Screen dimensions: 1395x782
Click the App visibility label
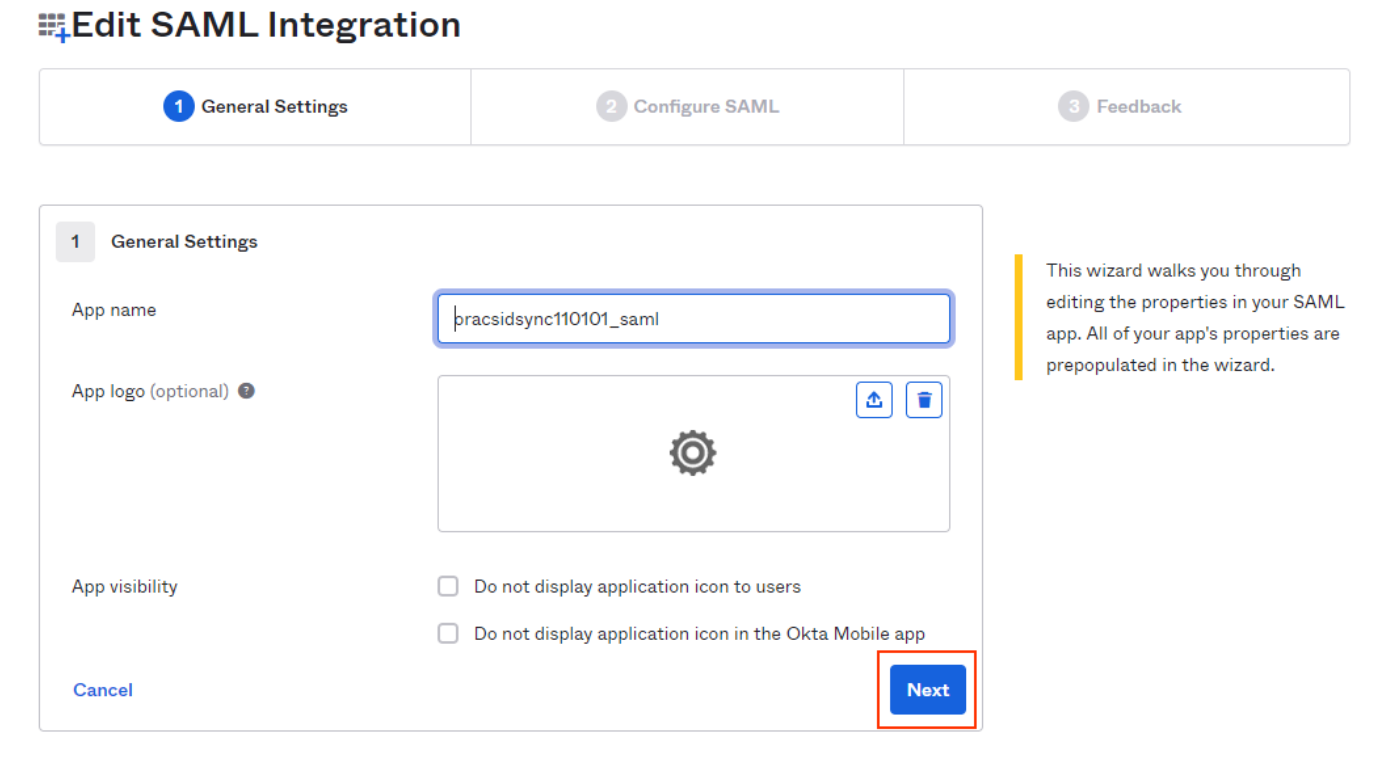[x=125, y=587]
